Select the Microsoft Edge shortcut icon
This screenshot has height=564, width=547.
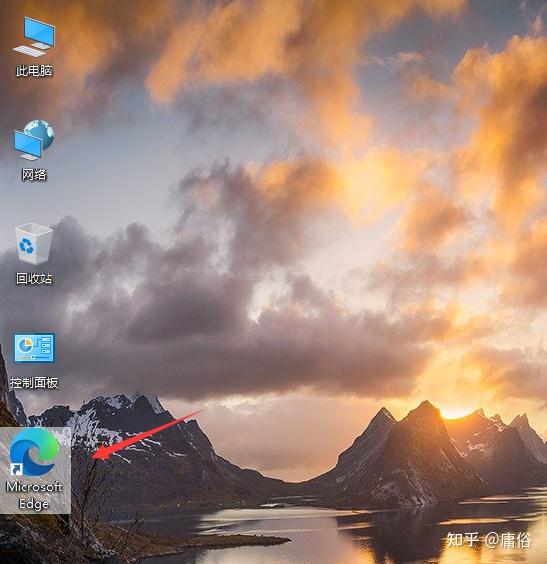click(34, 452)
